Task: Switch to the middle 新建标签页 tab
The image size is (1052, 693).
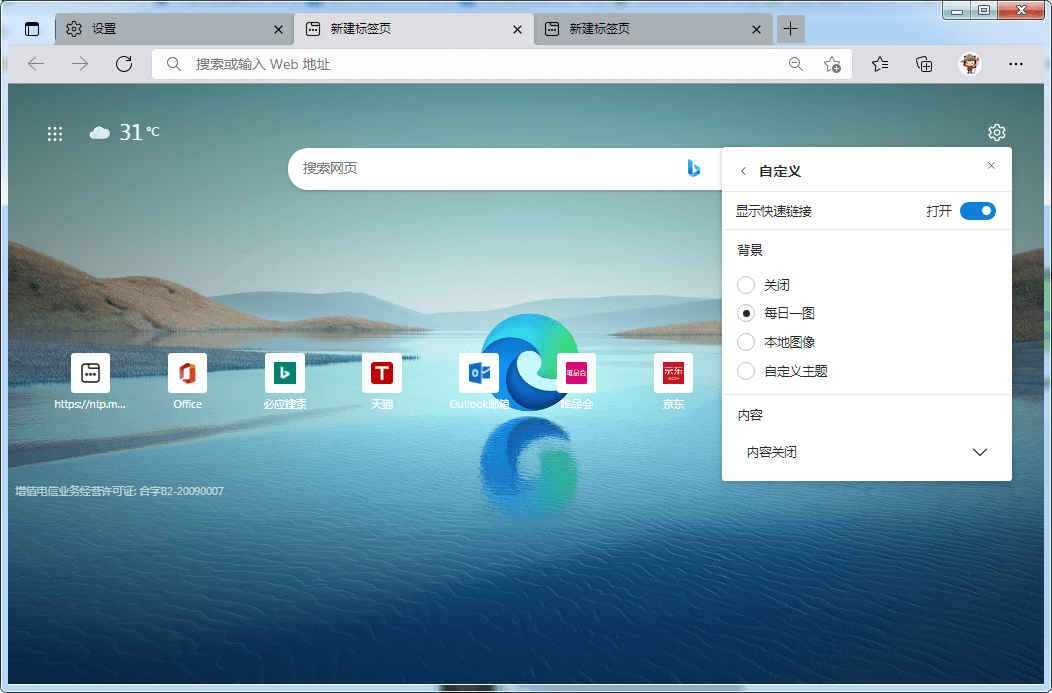Action: (x=414, y=29)
